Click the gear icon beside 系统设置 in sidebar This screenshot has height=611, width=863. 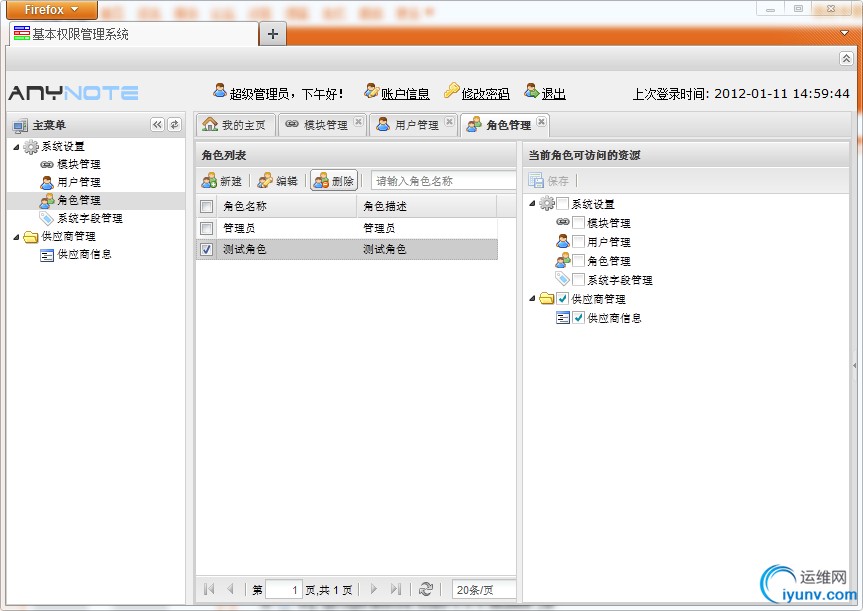31,146
